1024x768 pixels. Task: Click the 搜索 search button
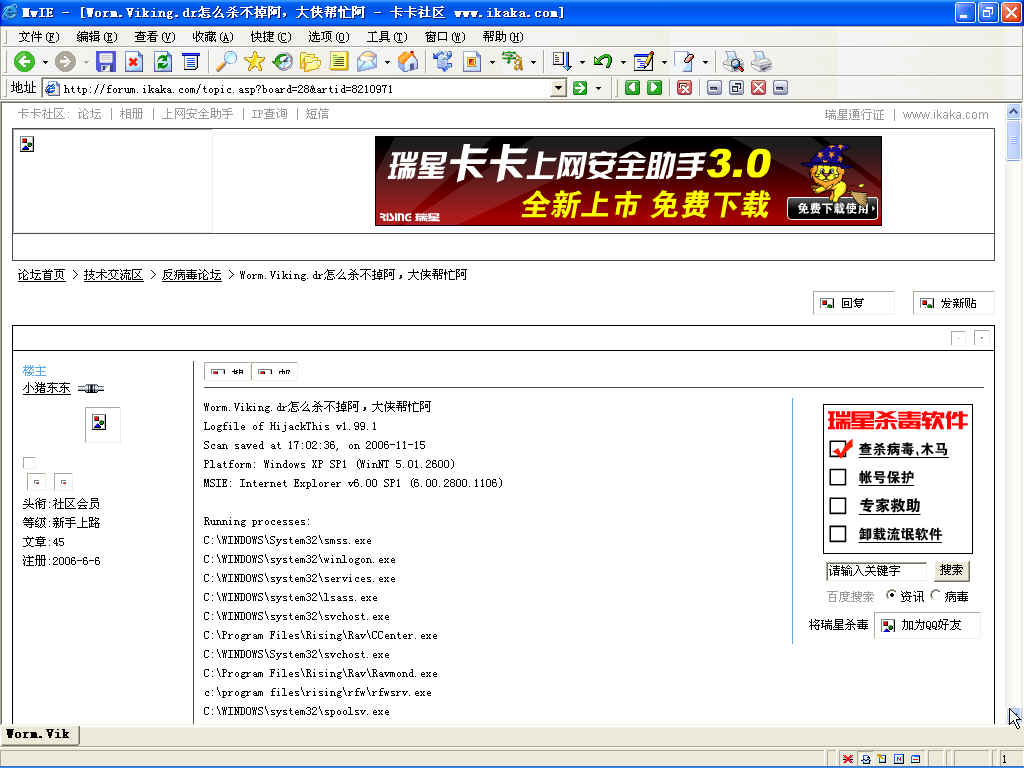(951, 570)
